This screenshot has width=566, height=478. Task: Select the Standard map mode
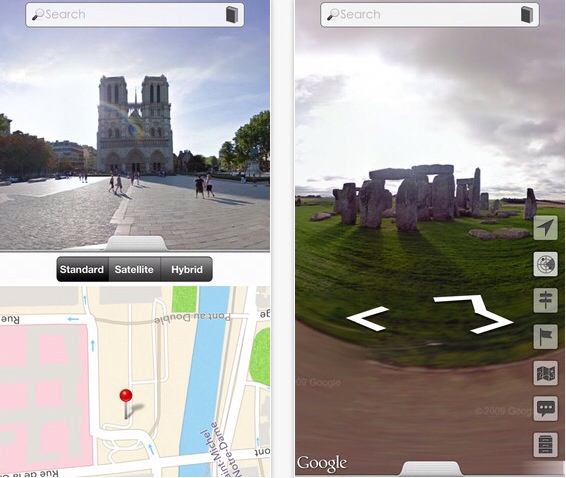(83, 269)
